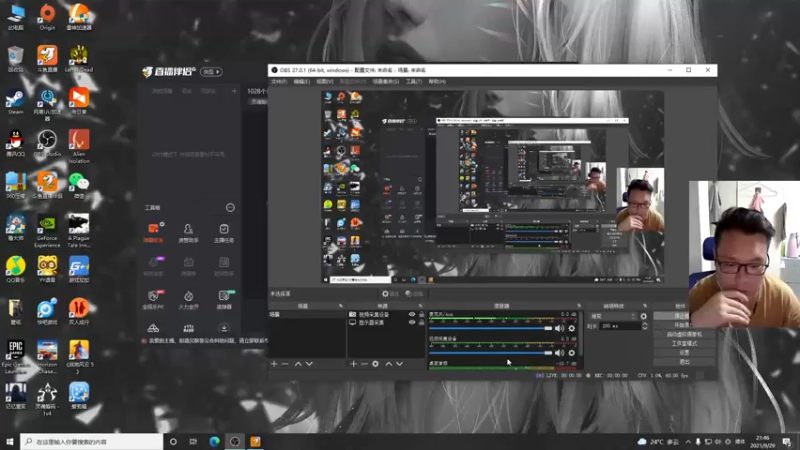The width and height of the screenshot is (800, 450).
Task: Open the Recycle Bin on the desktop
Action: tap(15, 59)
